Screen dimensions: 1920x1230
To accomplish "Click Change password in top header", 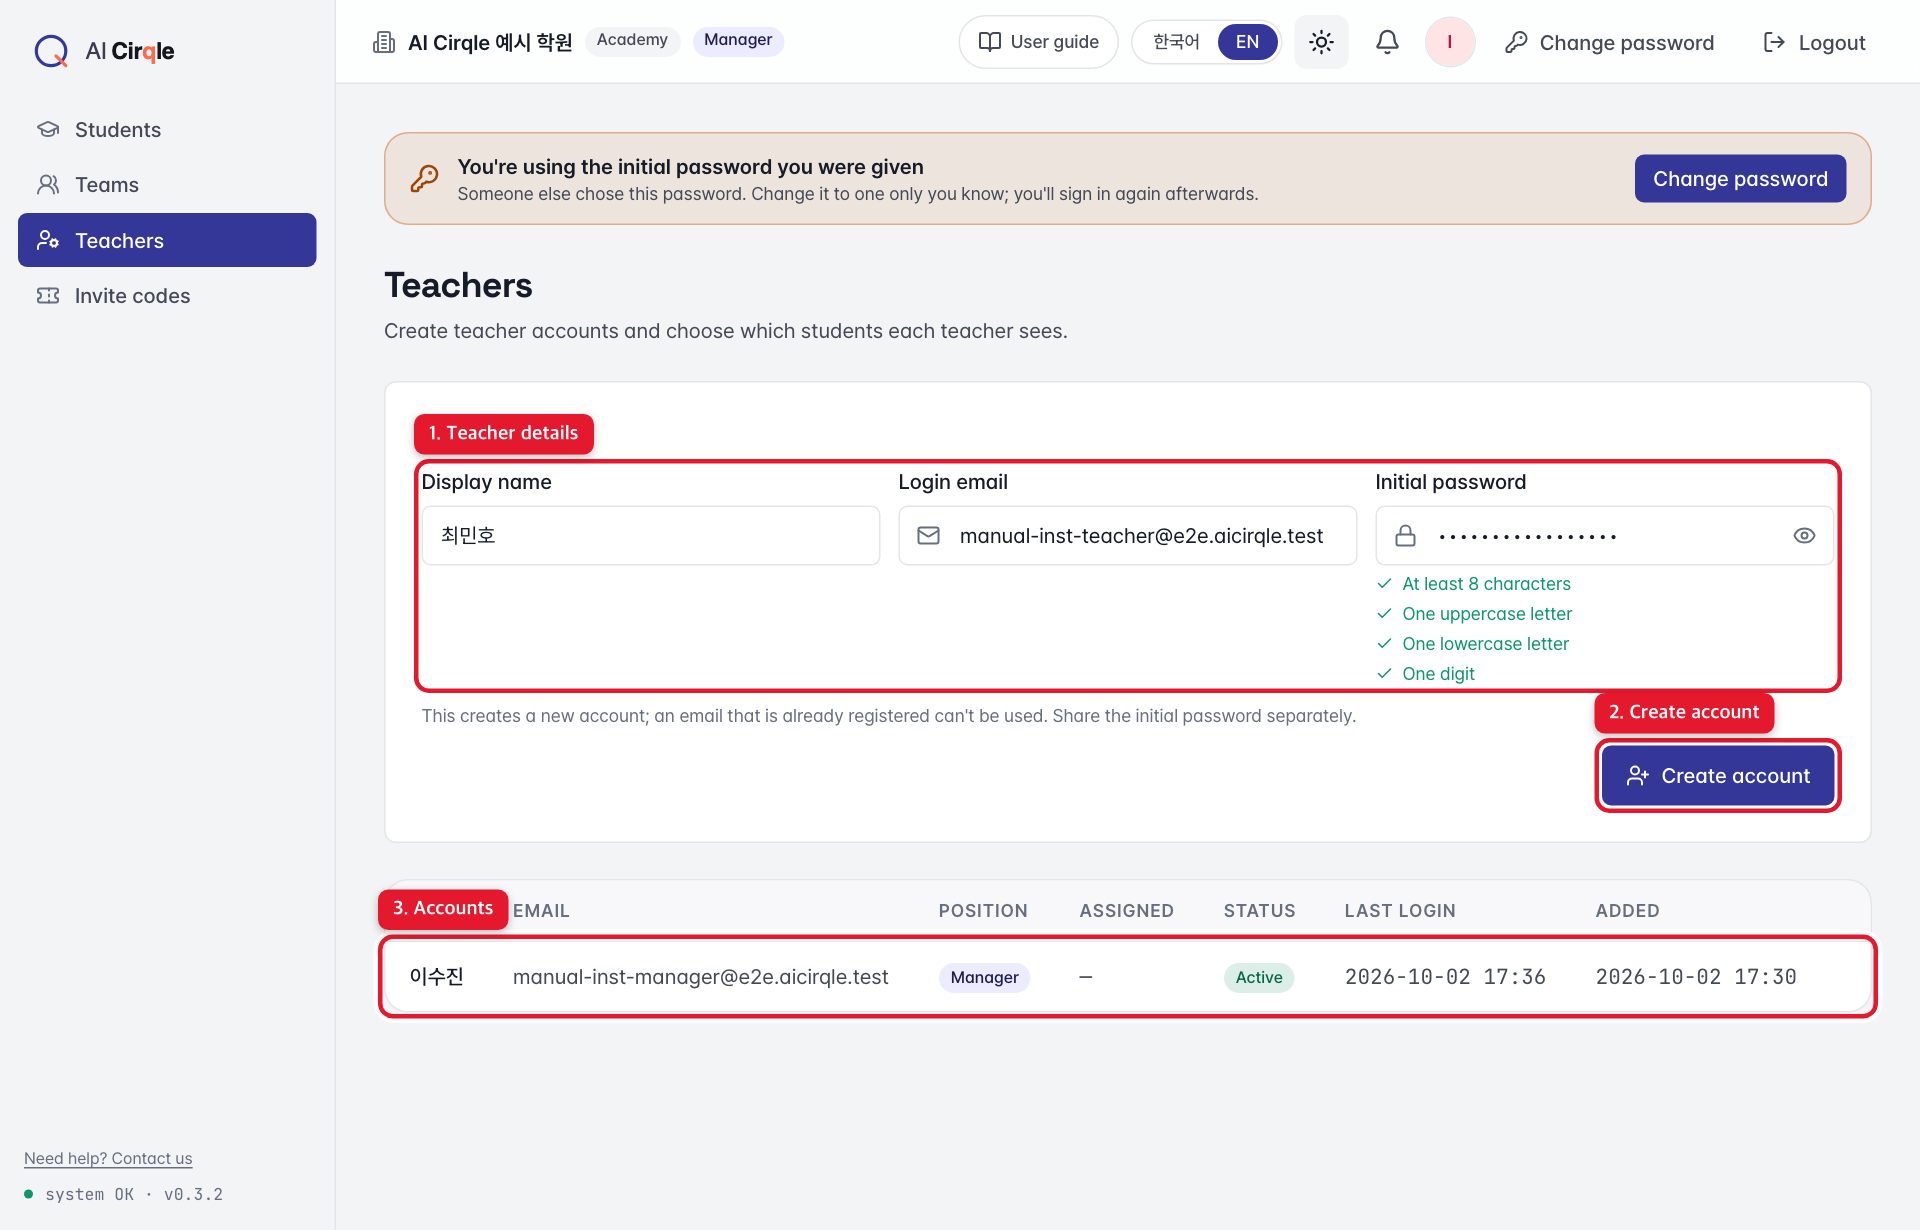I will (1609, 42).
